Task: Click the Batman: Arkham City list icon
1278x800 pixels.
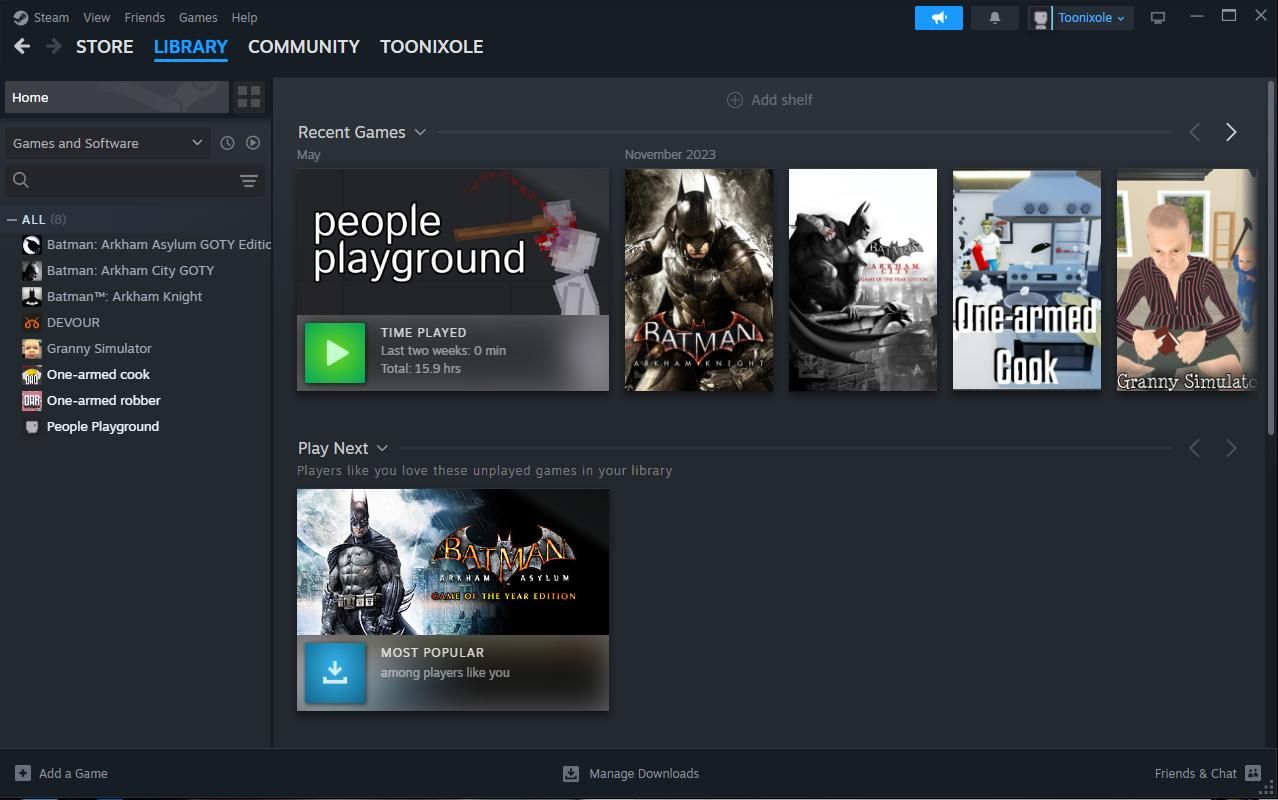Action: point(32,270)
